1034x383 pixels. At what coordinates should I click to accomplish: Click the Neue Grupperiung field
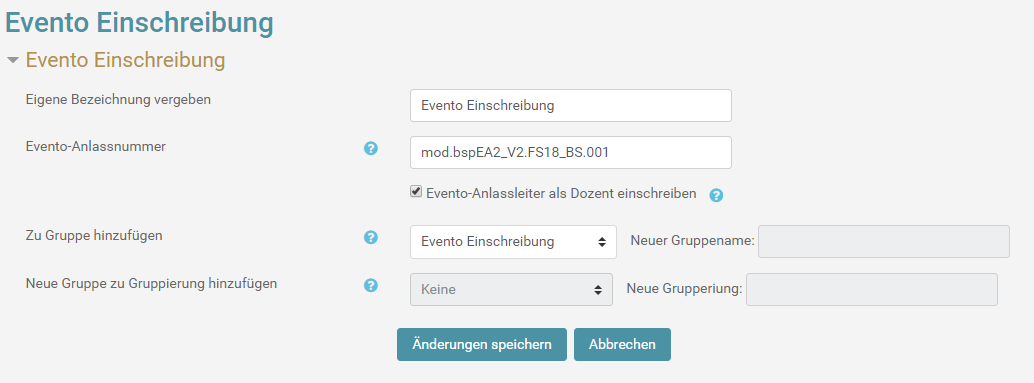click(871, 289)
